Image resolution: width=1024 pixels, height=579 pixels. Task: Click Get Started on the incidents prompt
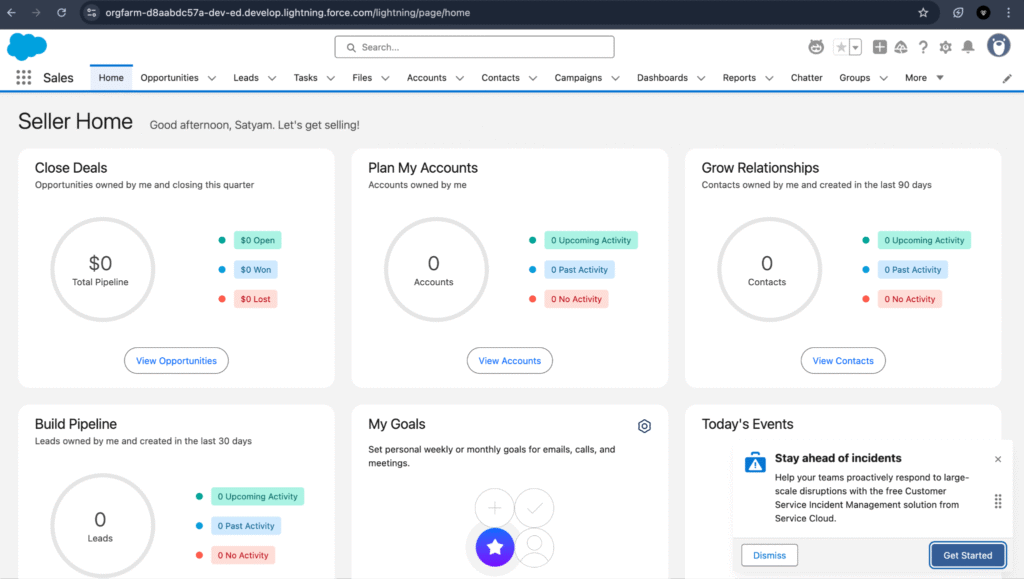coord(967,555)
